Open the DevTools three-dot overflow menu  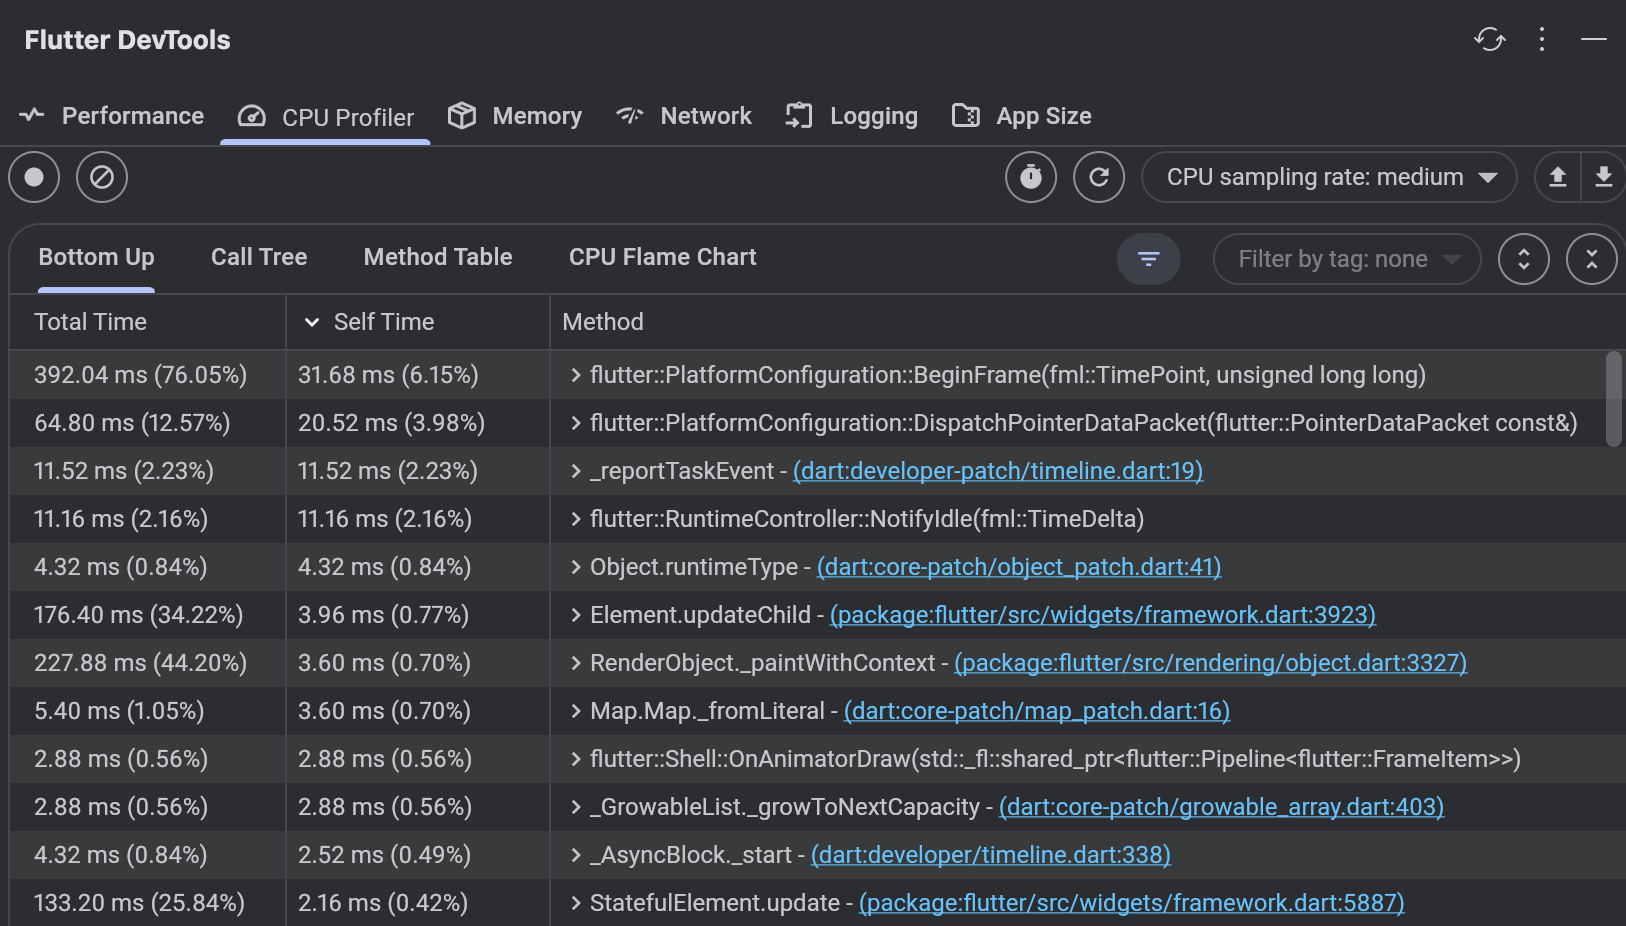tap(1541, 39)
